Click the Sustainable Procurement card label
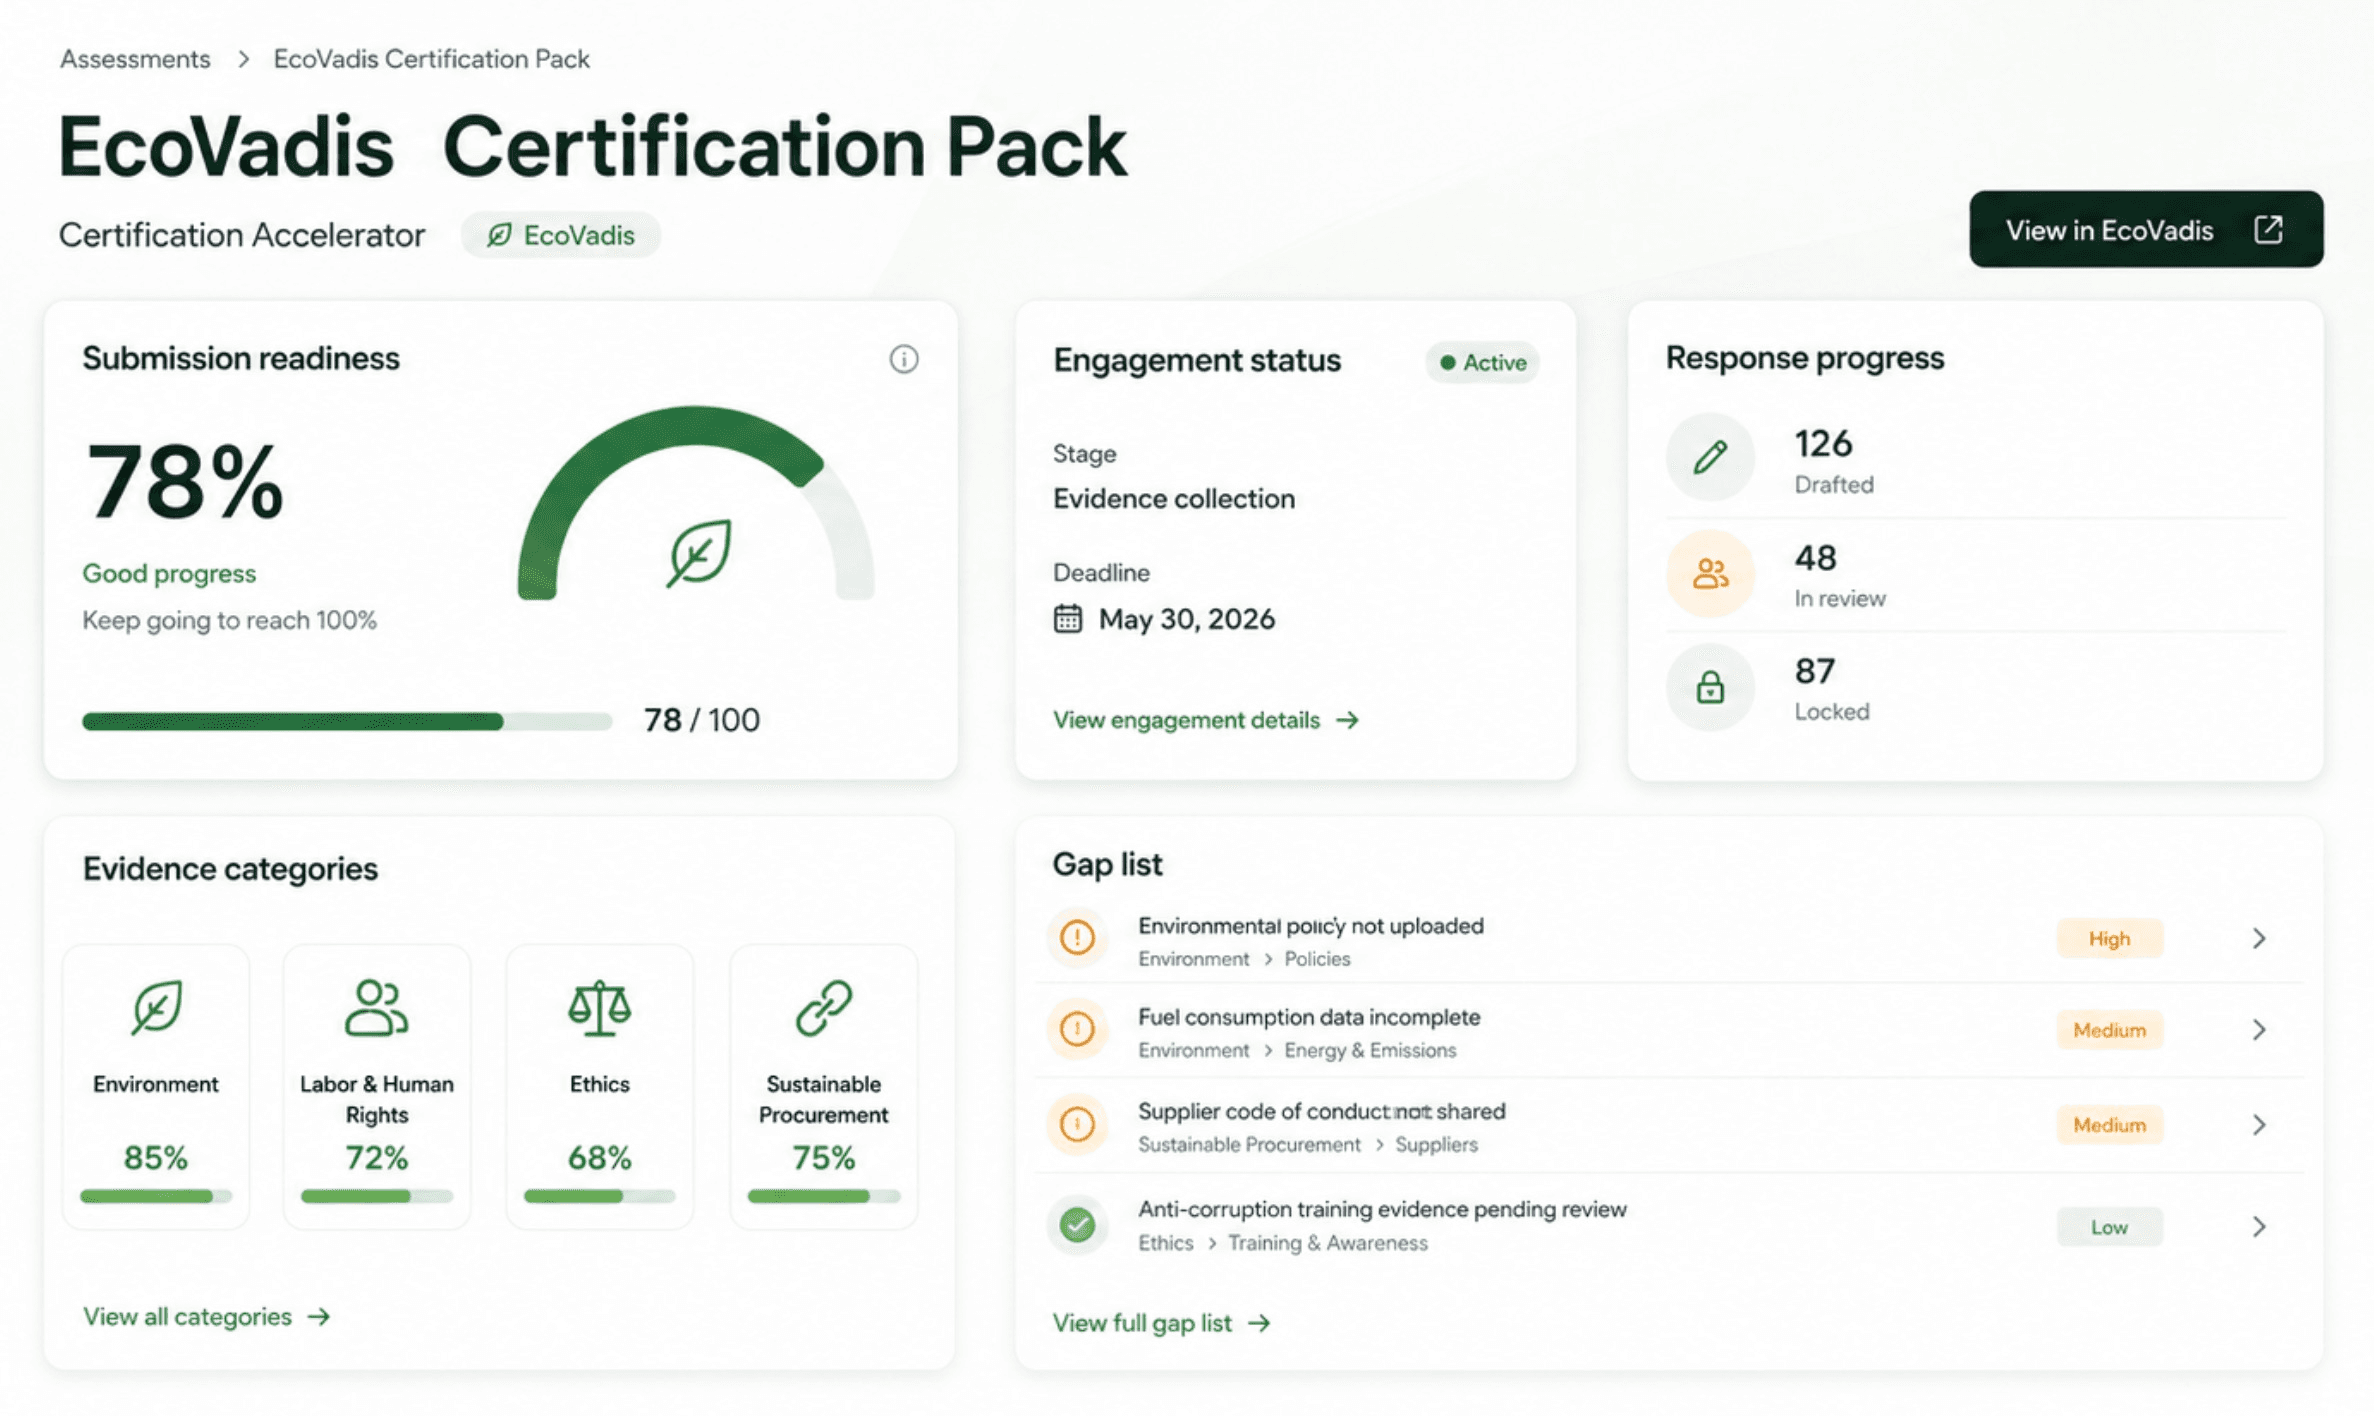The width and height of the screenshot is (2374, 1416). click(x=823, y=1099)
